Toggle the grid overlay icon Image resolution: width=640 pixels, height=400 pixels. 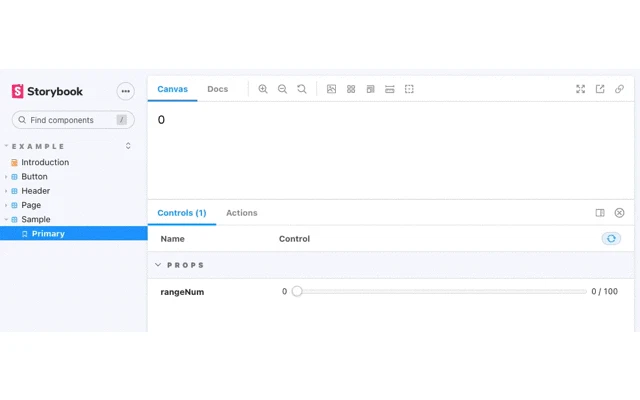(351, 89)
